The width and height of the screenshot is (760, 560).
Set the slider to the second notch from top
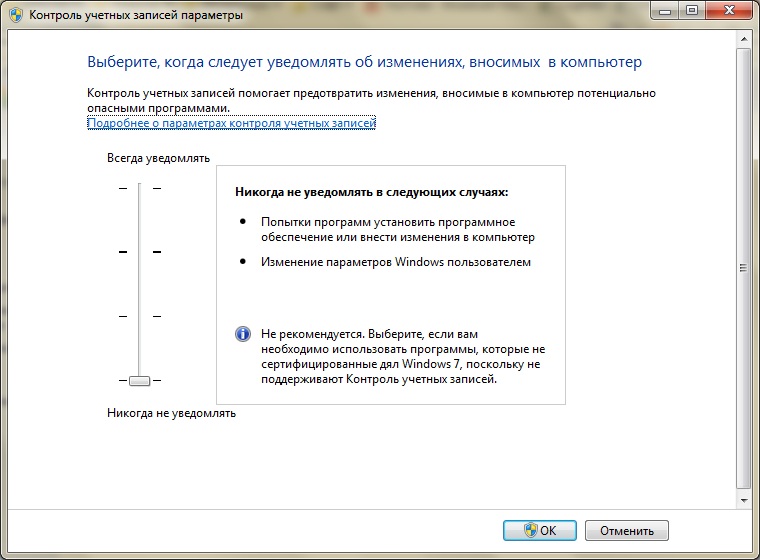(140, 252)
